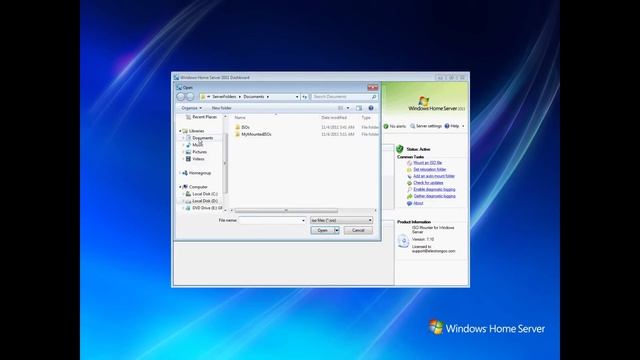Click the Enable diagnostic logging link
This screenshot has height=360, width=640.
point(434,190)
